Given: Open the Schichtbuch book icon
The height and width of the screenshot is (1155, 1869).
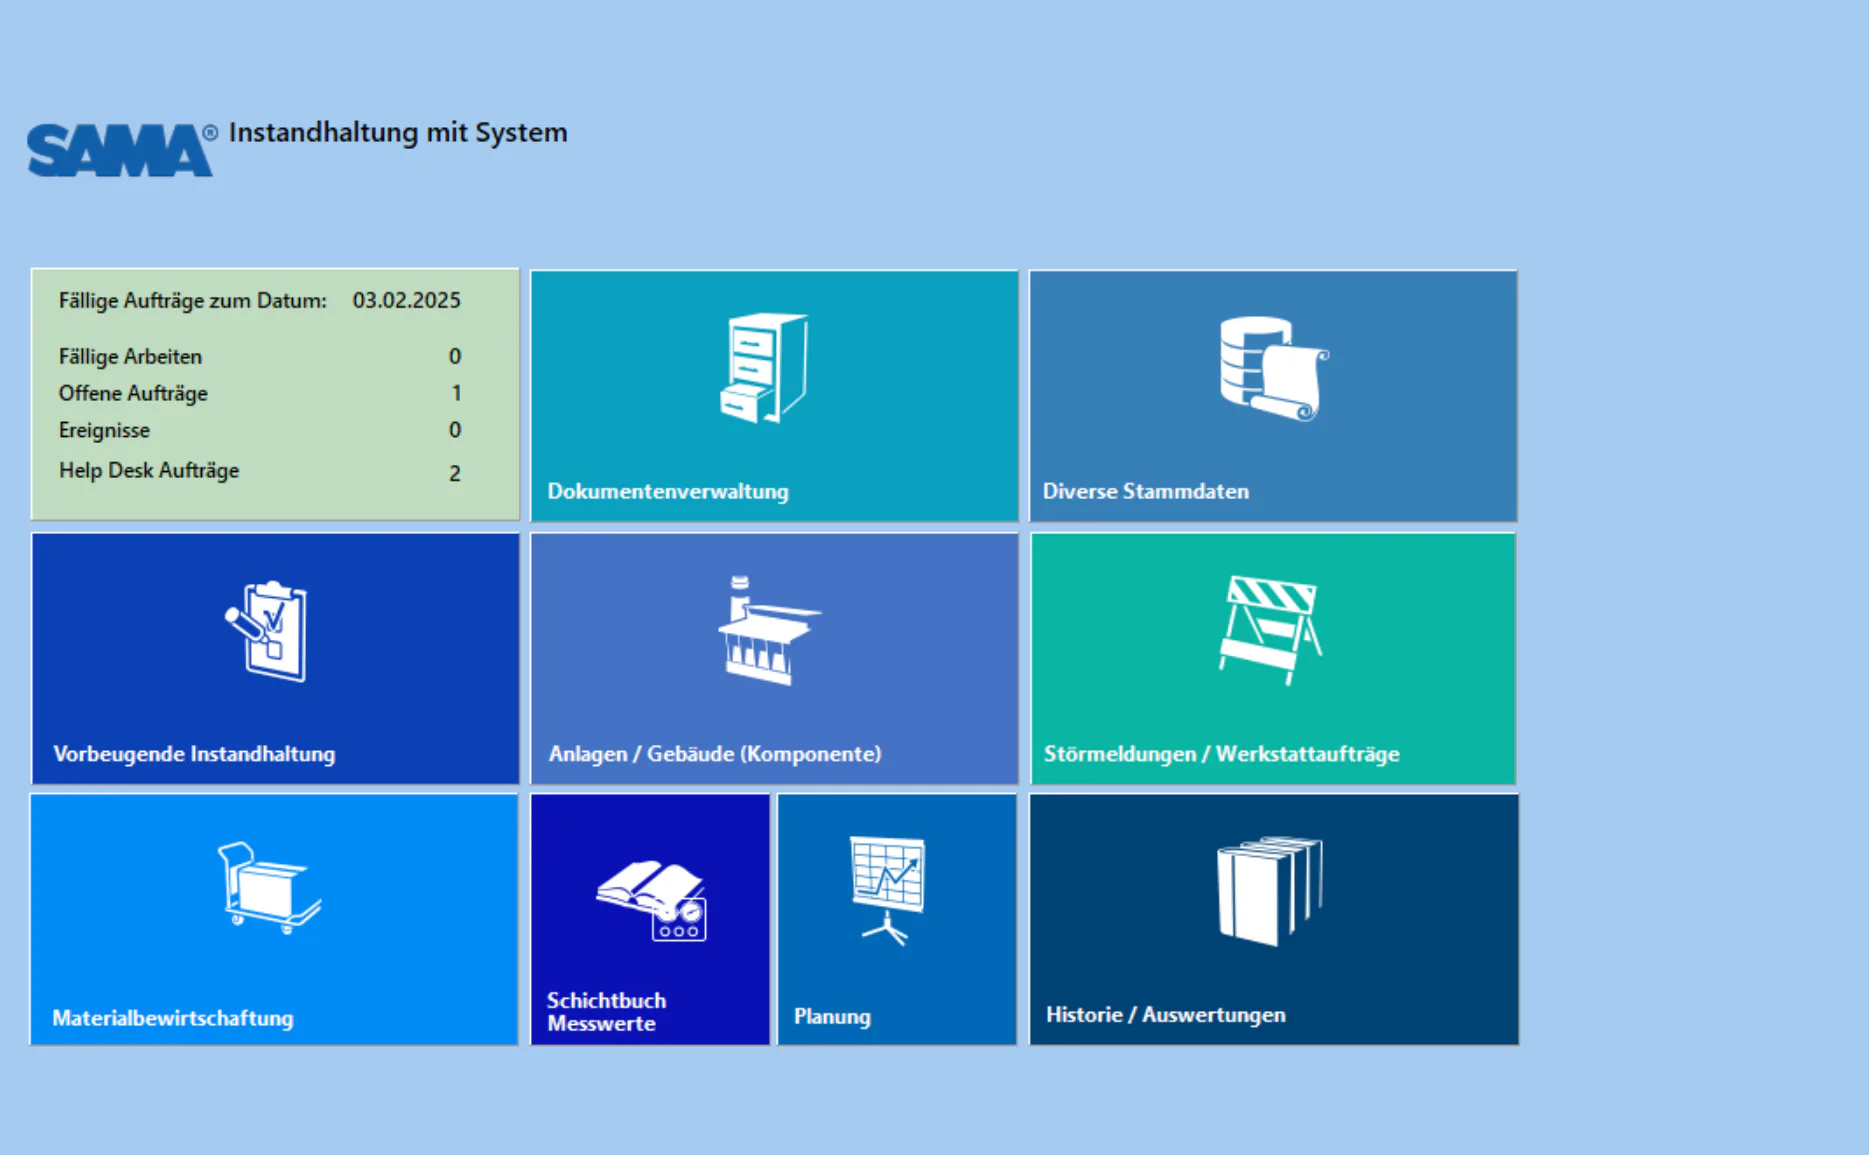Looking at the screenshot, I should click(652, 901).
